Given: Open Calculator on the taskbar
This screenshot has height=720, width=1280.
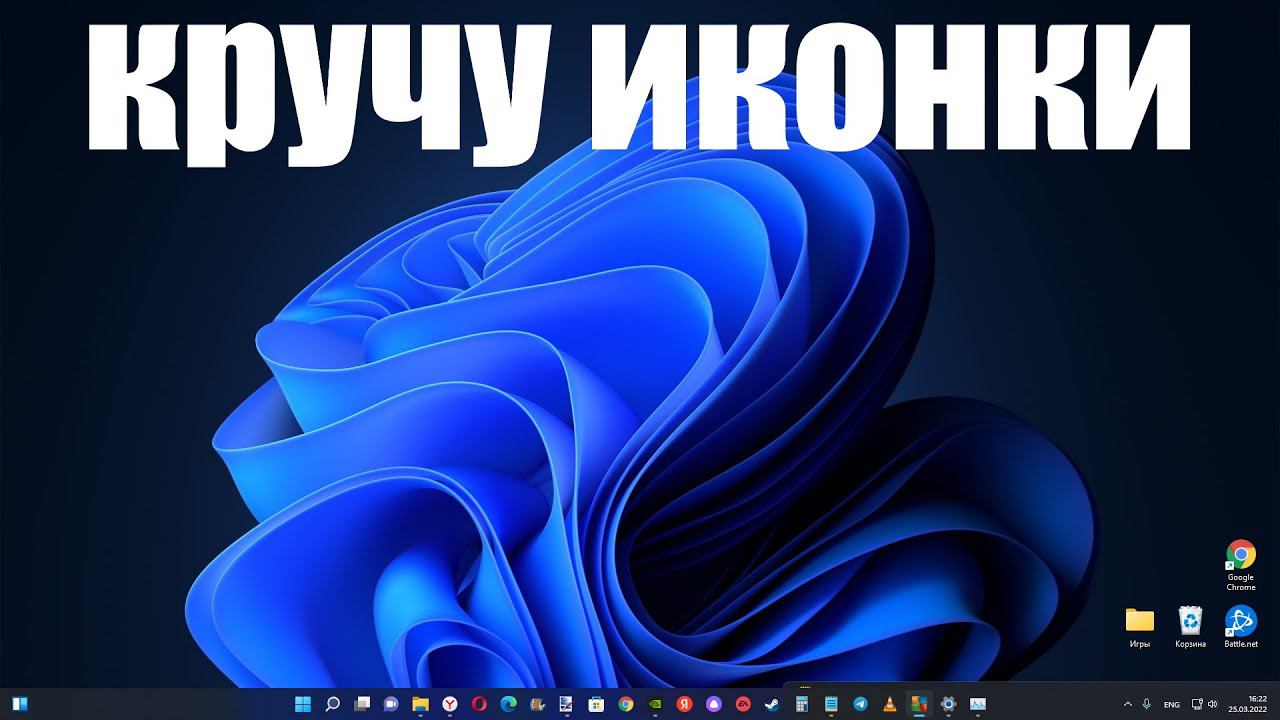Looking at the screenshot, I should click(x=801, y=704).
